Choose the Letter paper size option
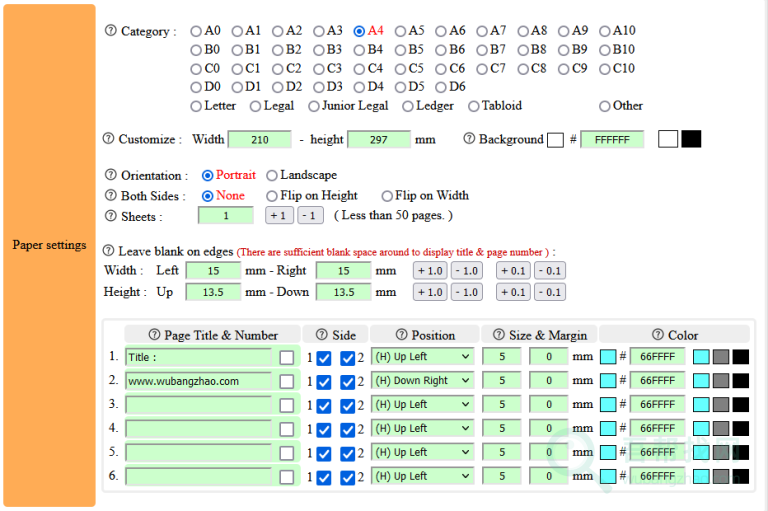 click(x=196, y=106)
